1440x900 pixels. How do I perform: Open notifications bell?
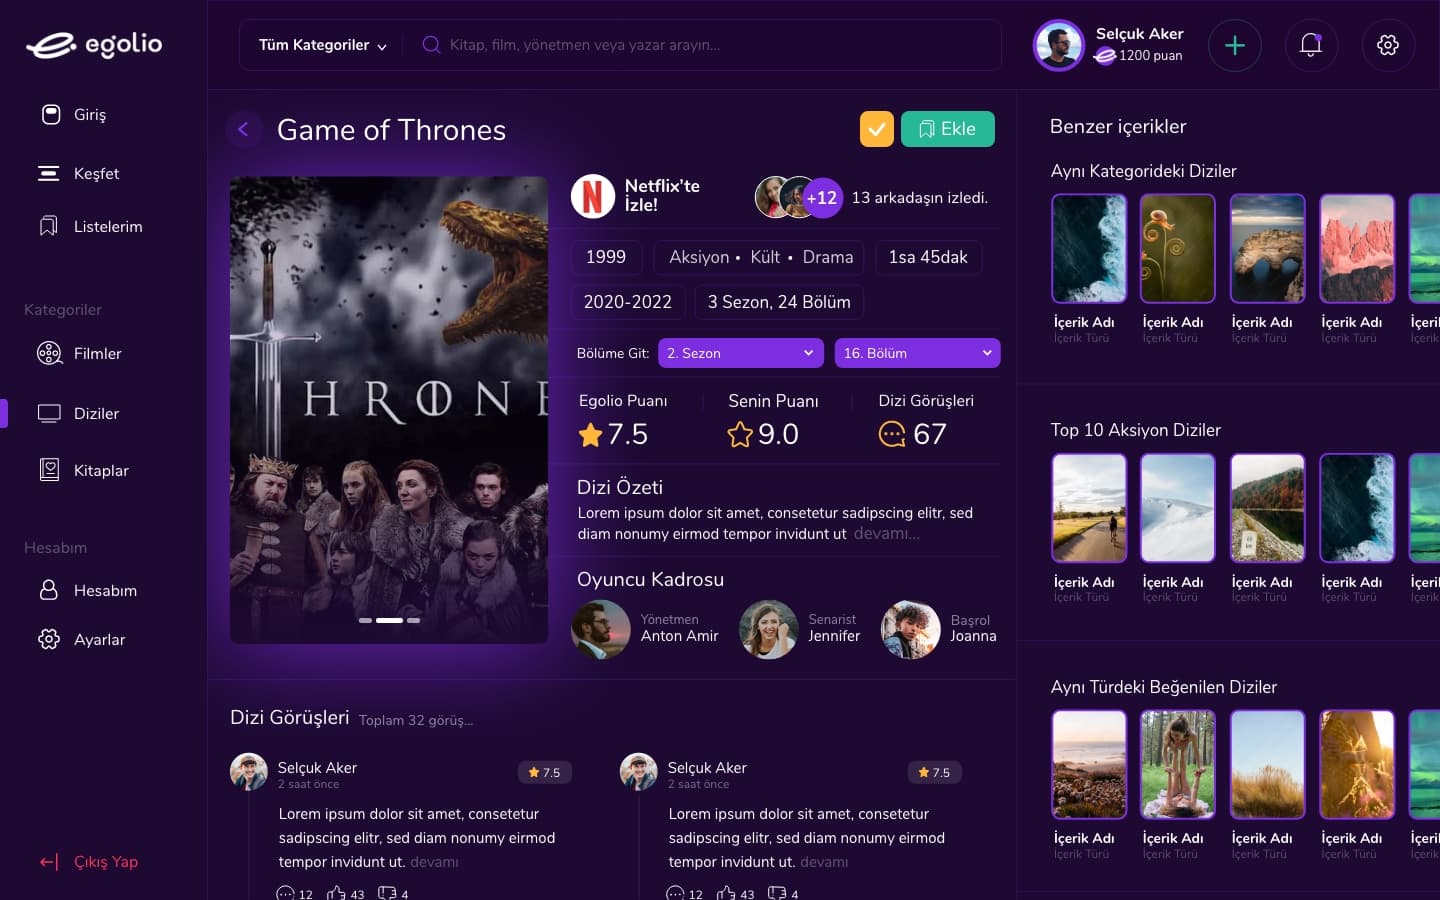[1311, 45]
